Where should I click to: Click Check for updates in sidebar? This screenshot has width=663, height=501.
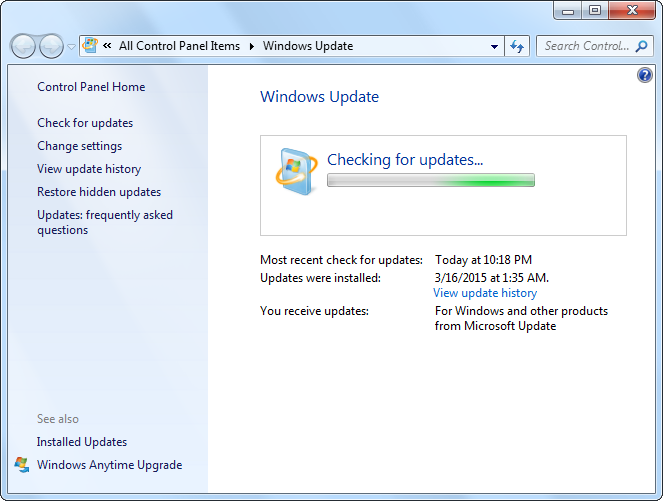pyautogui.click(x=85, y=123)
